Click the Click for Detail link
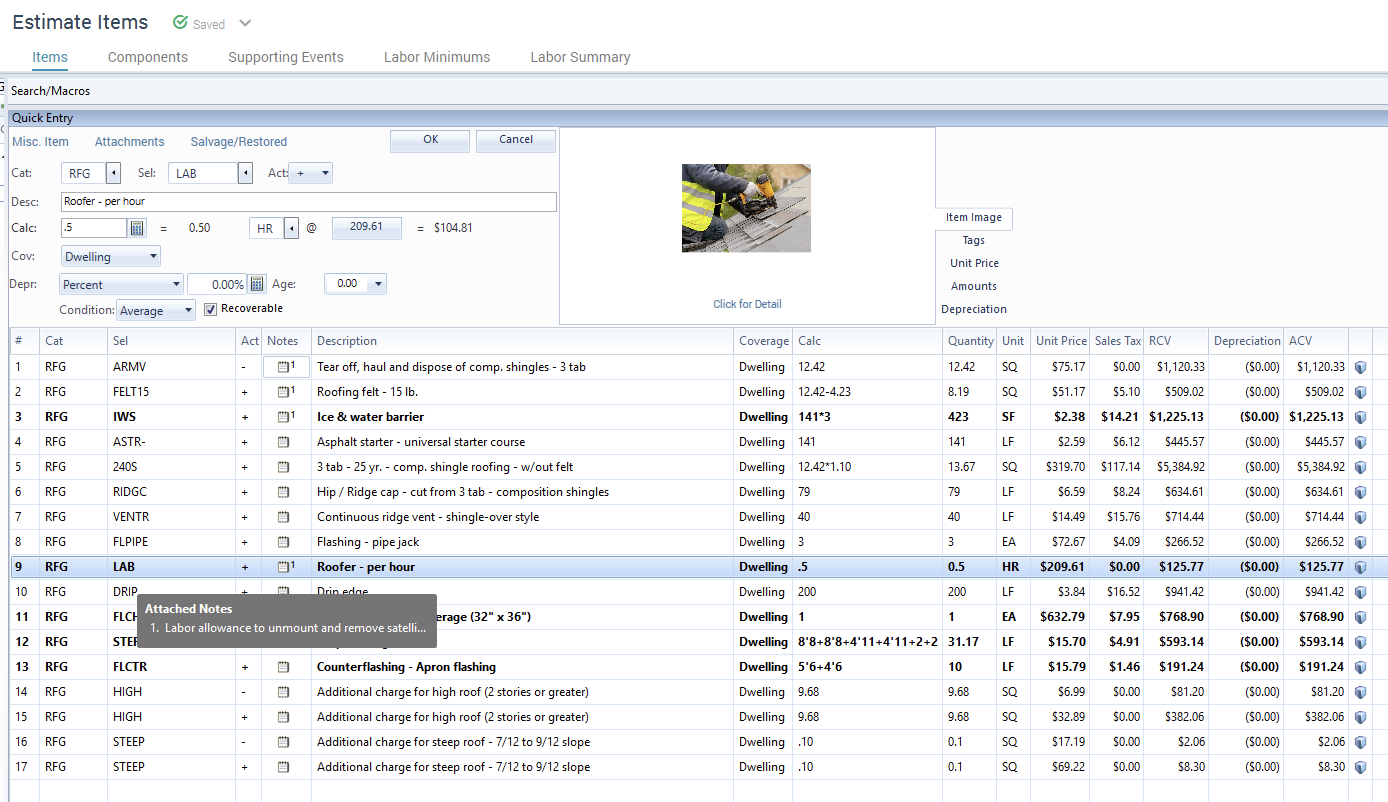The height and width of the screenshot is (802, 1388). (x=747, y=304)
